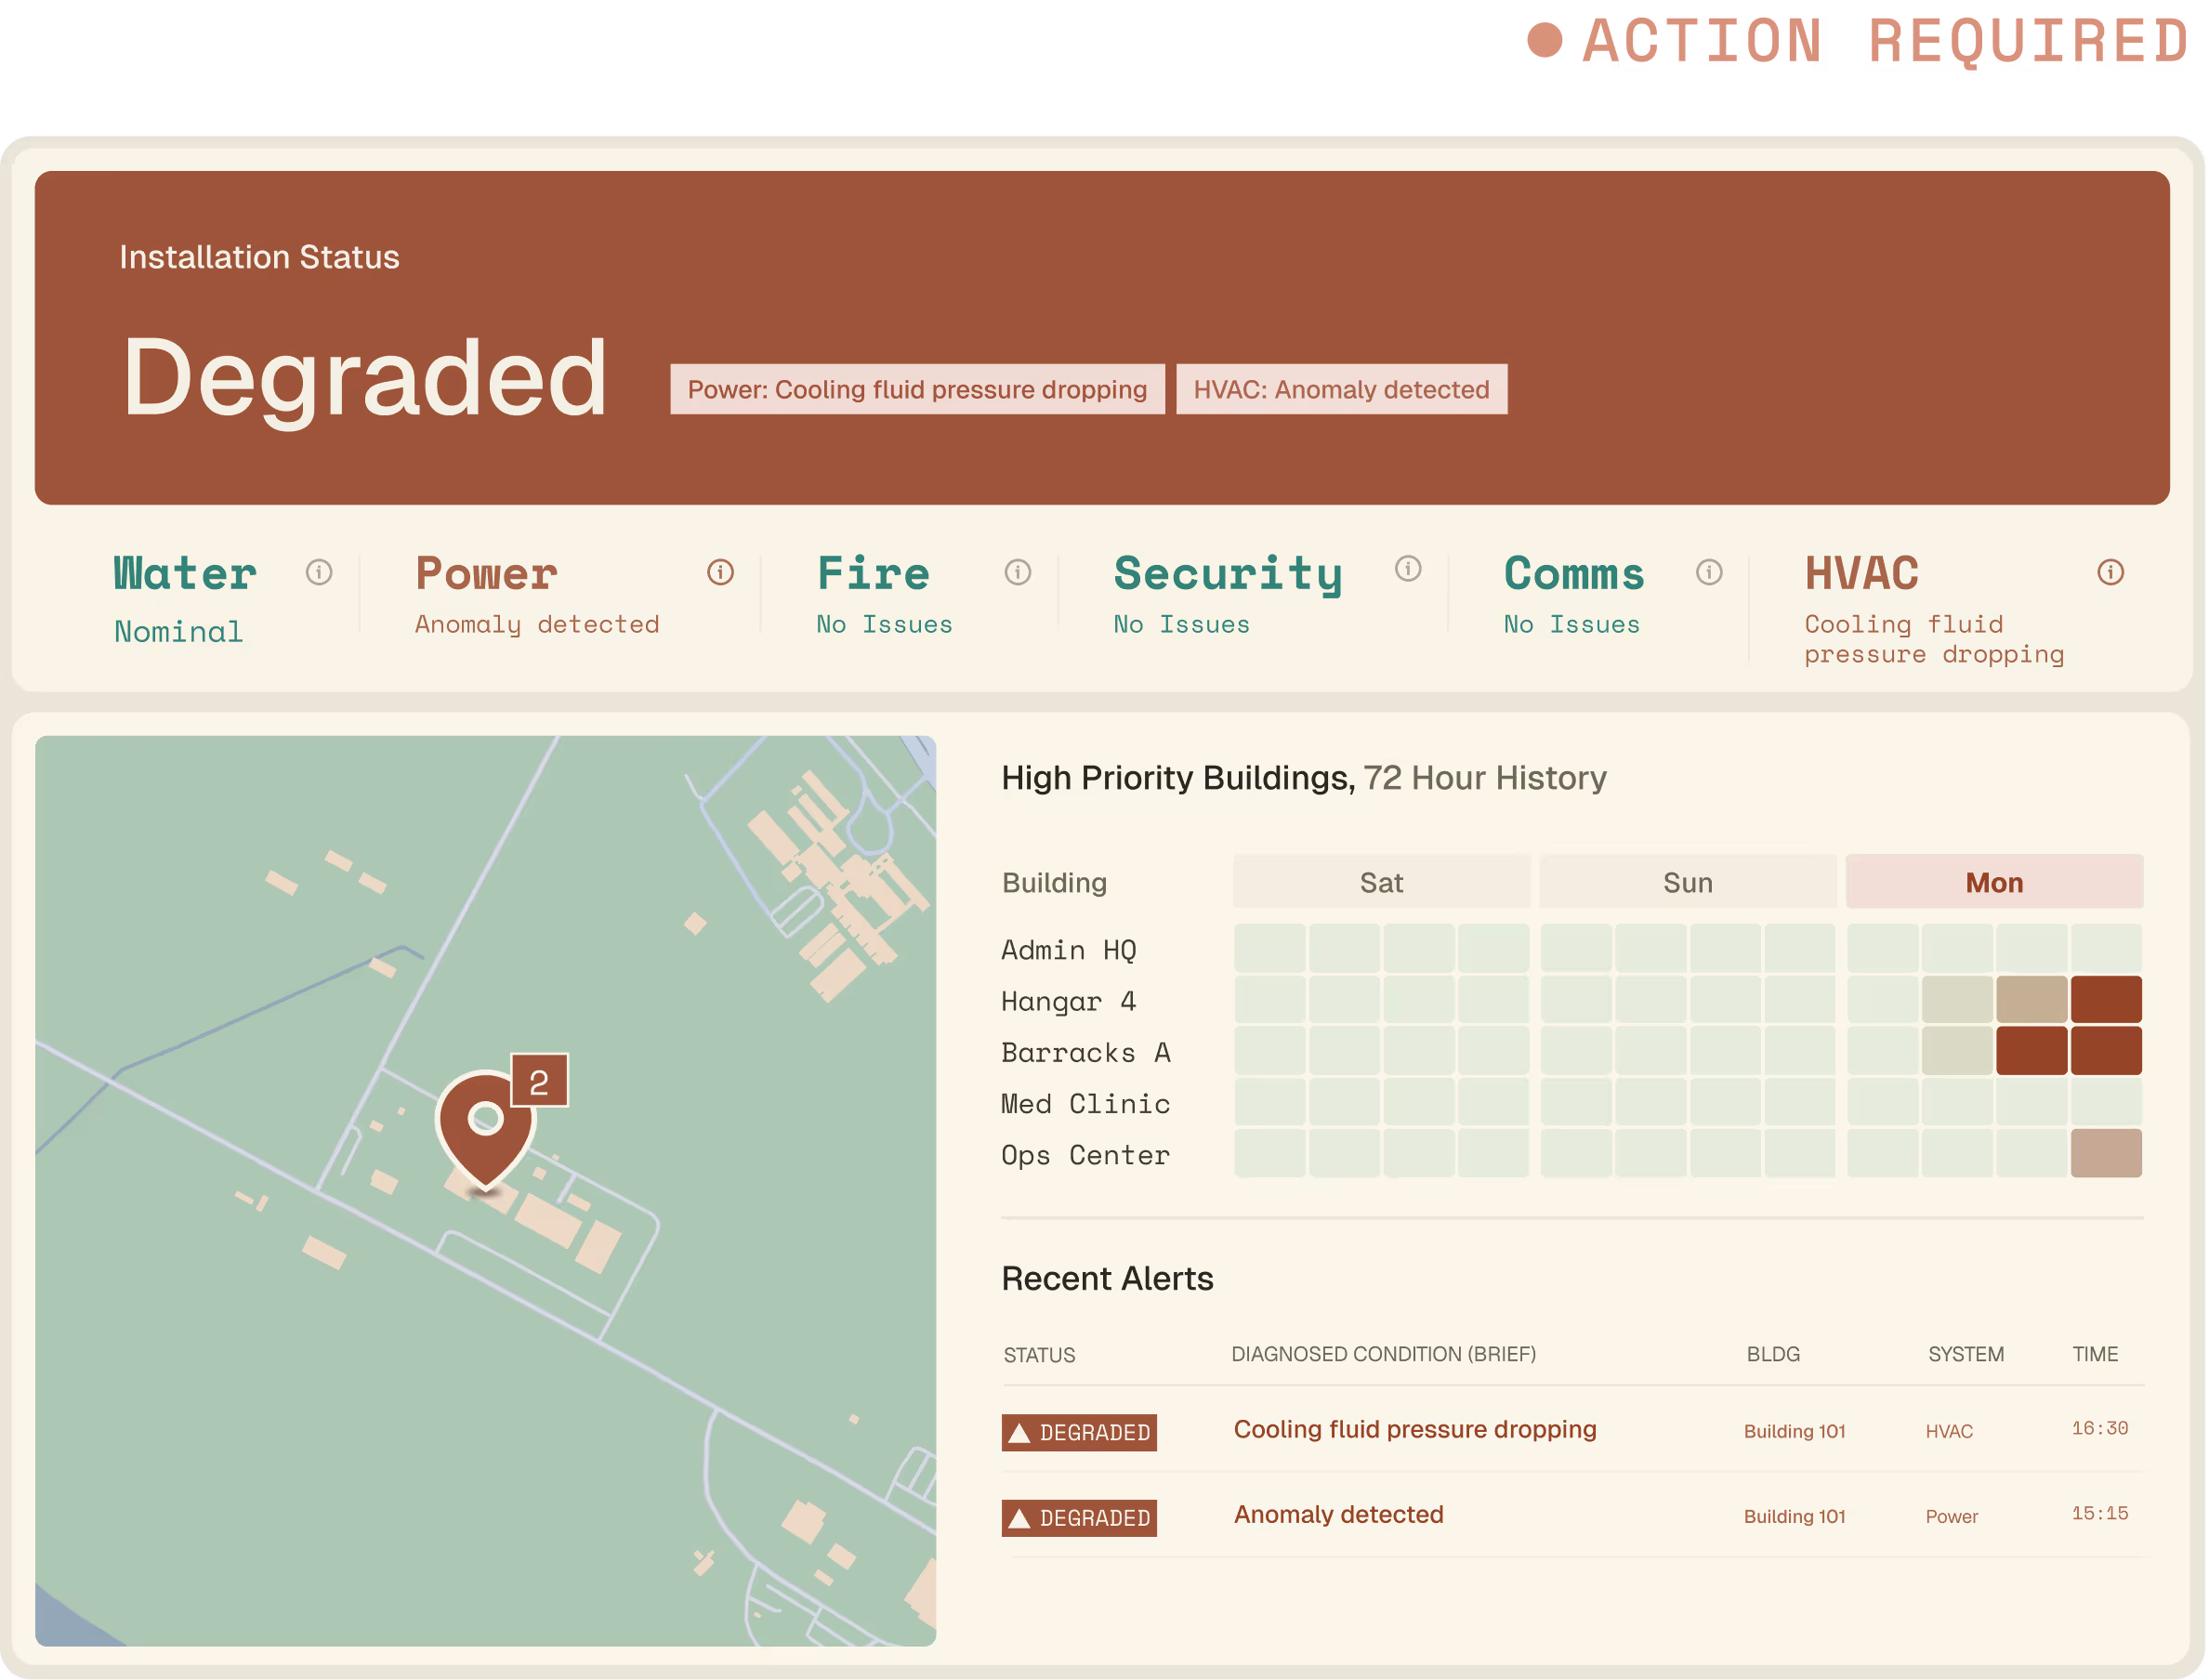Select the Sat column header

tap(1381, 882)
